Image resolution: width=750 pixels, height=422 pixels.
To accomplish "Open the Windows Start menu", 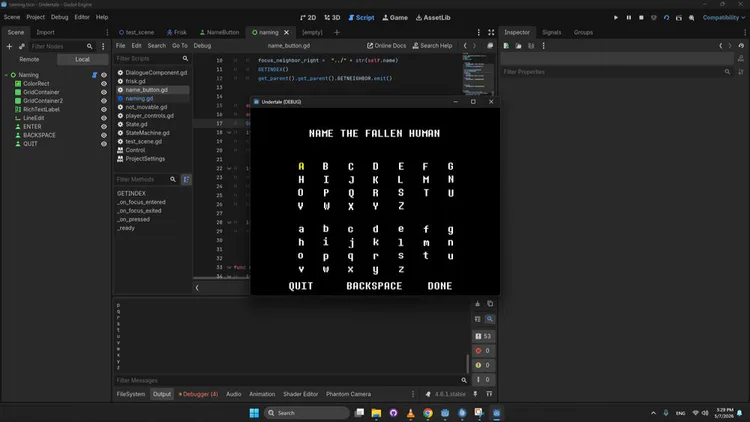I will [254, 413].
